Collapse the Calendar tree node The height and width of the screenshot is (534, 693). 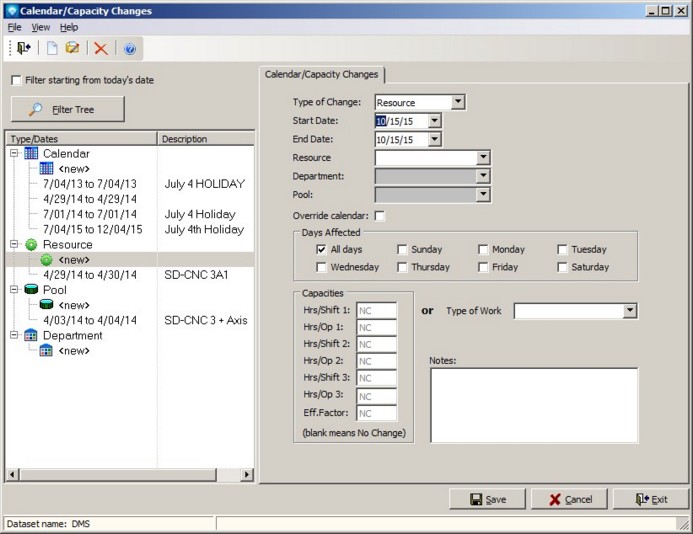pyautogui.click(x=14, y=154)
